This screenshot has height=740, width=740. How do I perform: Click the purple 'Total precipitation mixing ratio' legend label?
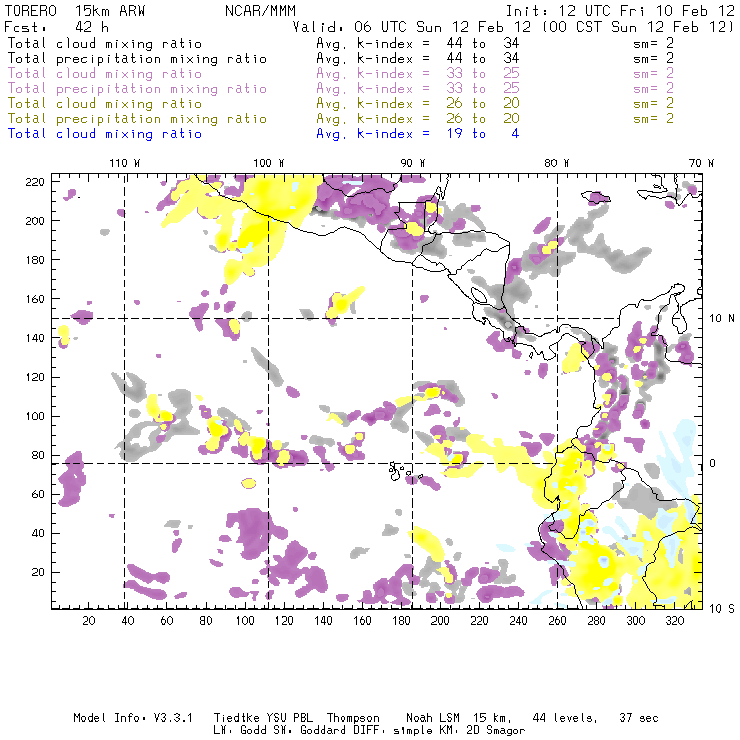coord(137,89)
